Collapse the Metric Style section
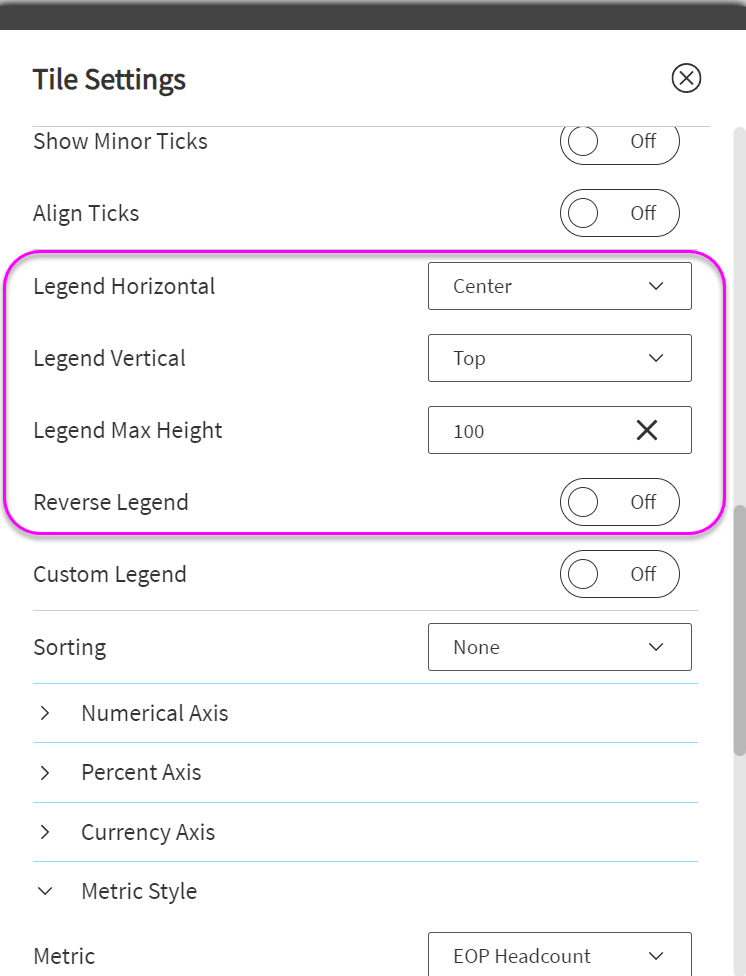Screen dimensions: 746x976 [139, 891]
